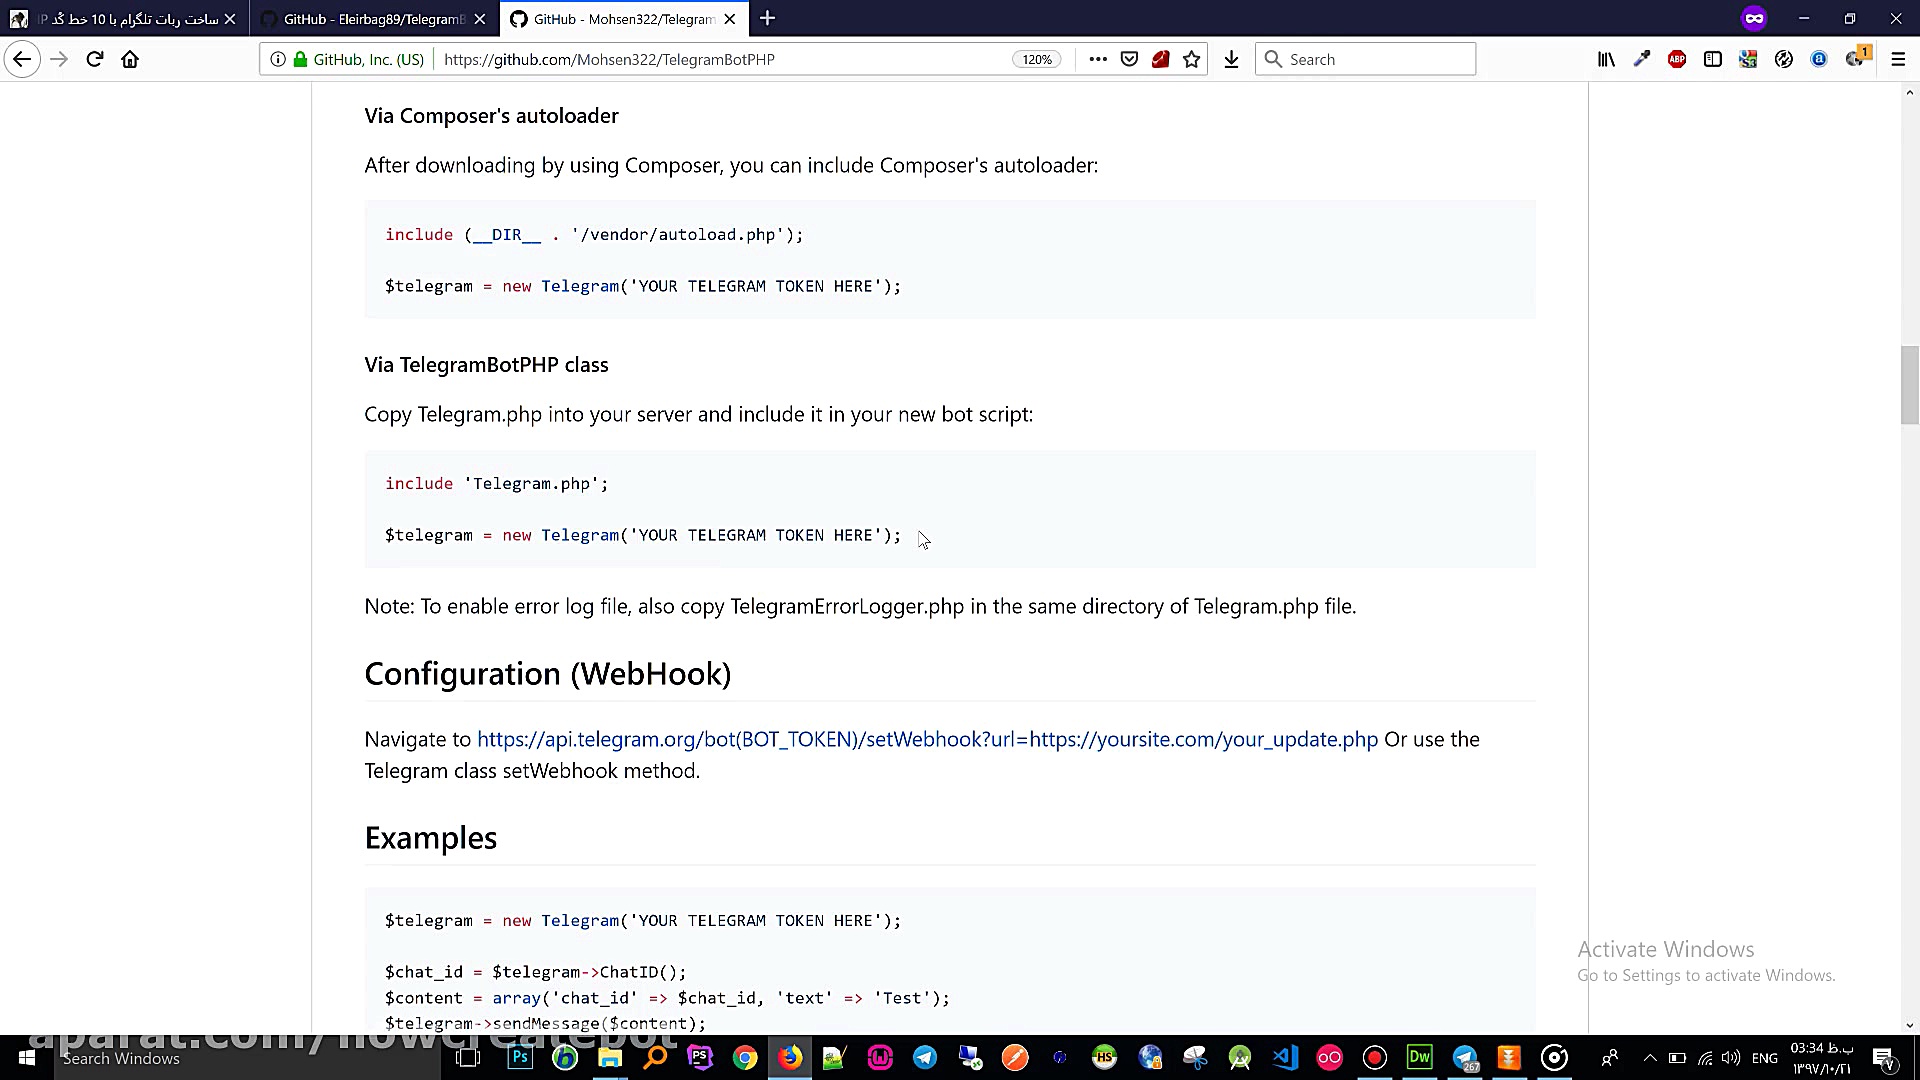
Task: Open the Firefox hamburger menu
Action: [x=1898, y=59]
